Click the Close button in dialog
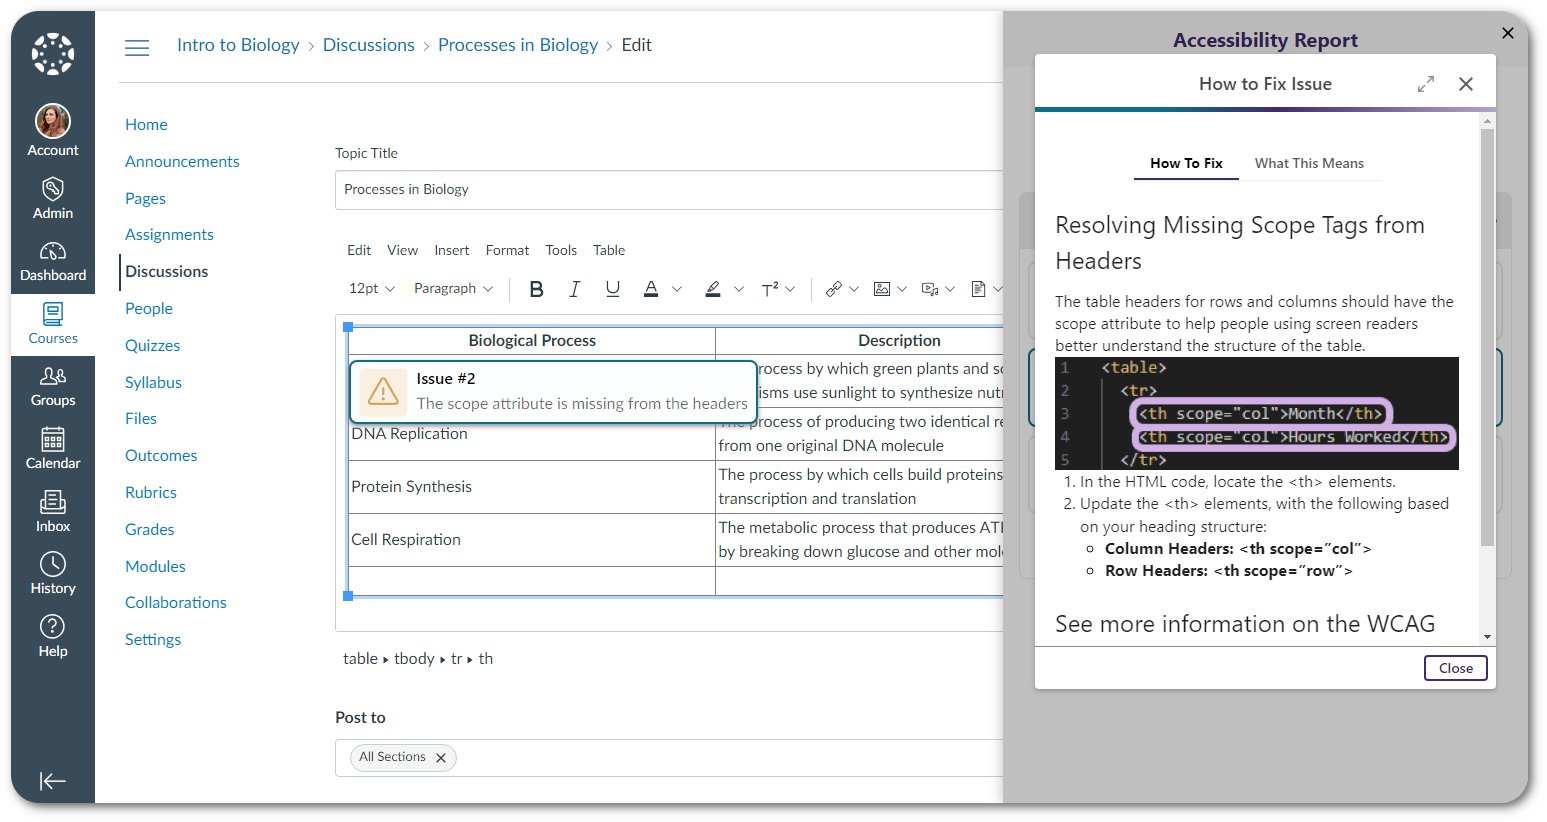Image resolution: width=1547 pixels, height=822 pixels. click(x=1455, y=668)
